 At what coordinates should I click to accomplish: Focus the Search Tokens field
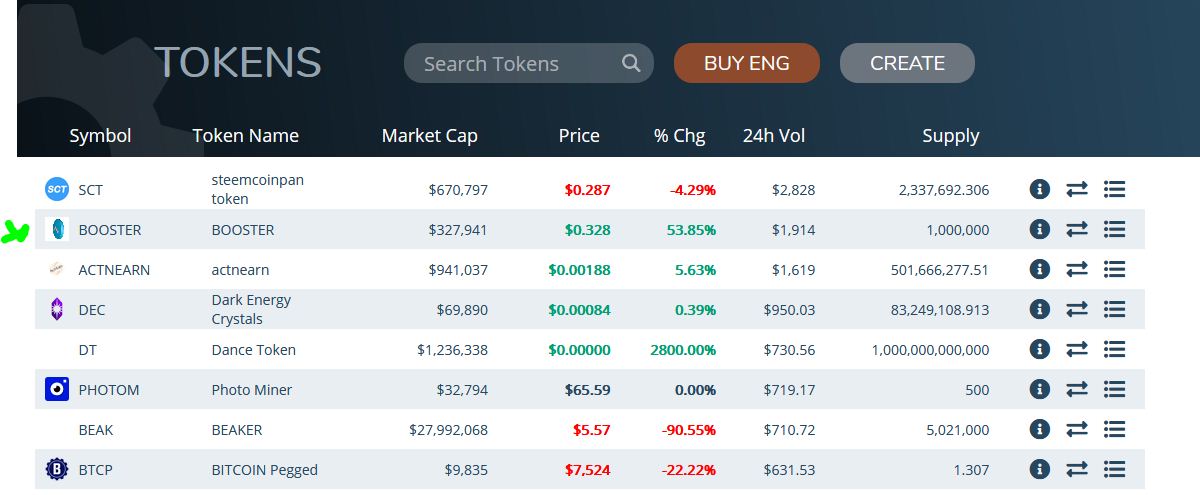[528, 63]
